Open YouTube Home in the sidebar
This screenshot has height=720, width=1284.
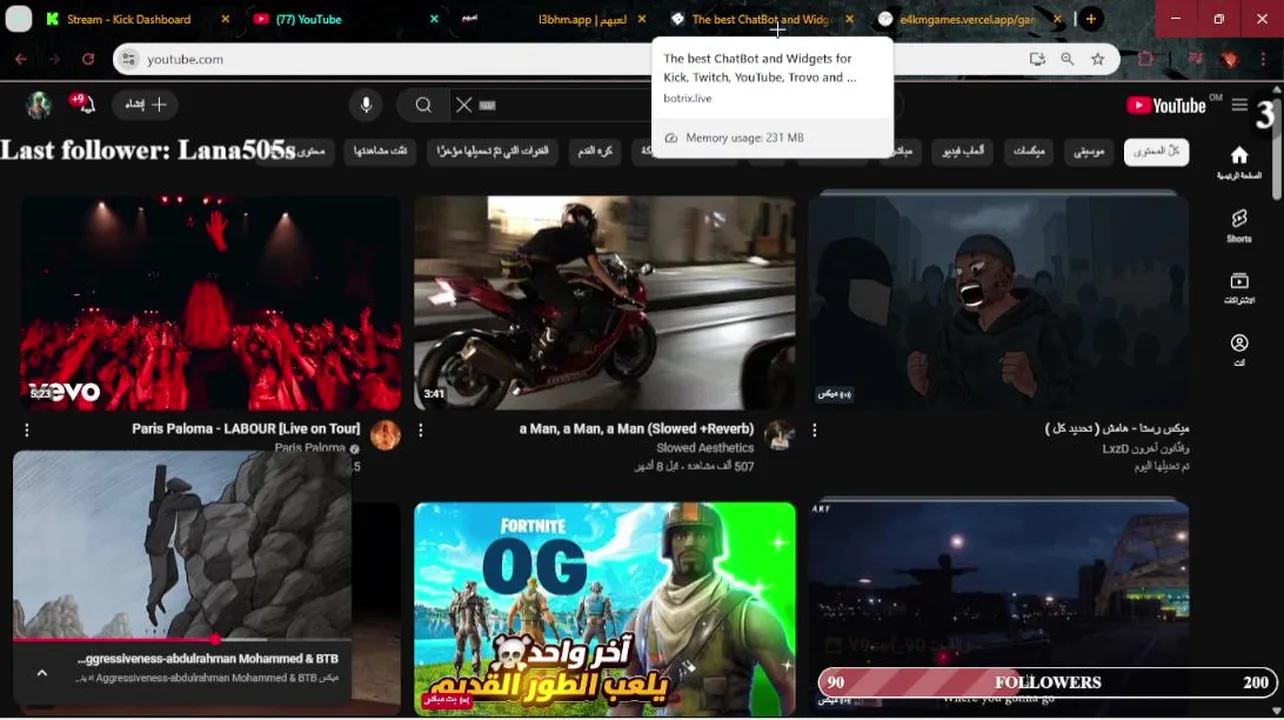(x=1239, y=162)
